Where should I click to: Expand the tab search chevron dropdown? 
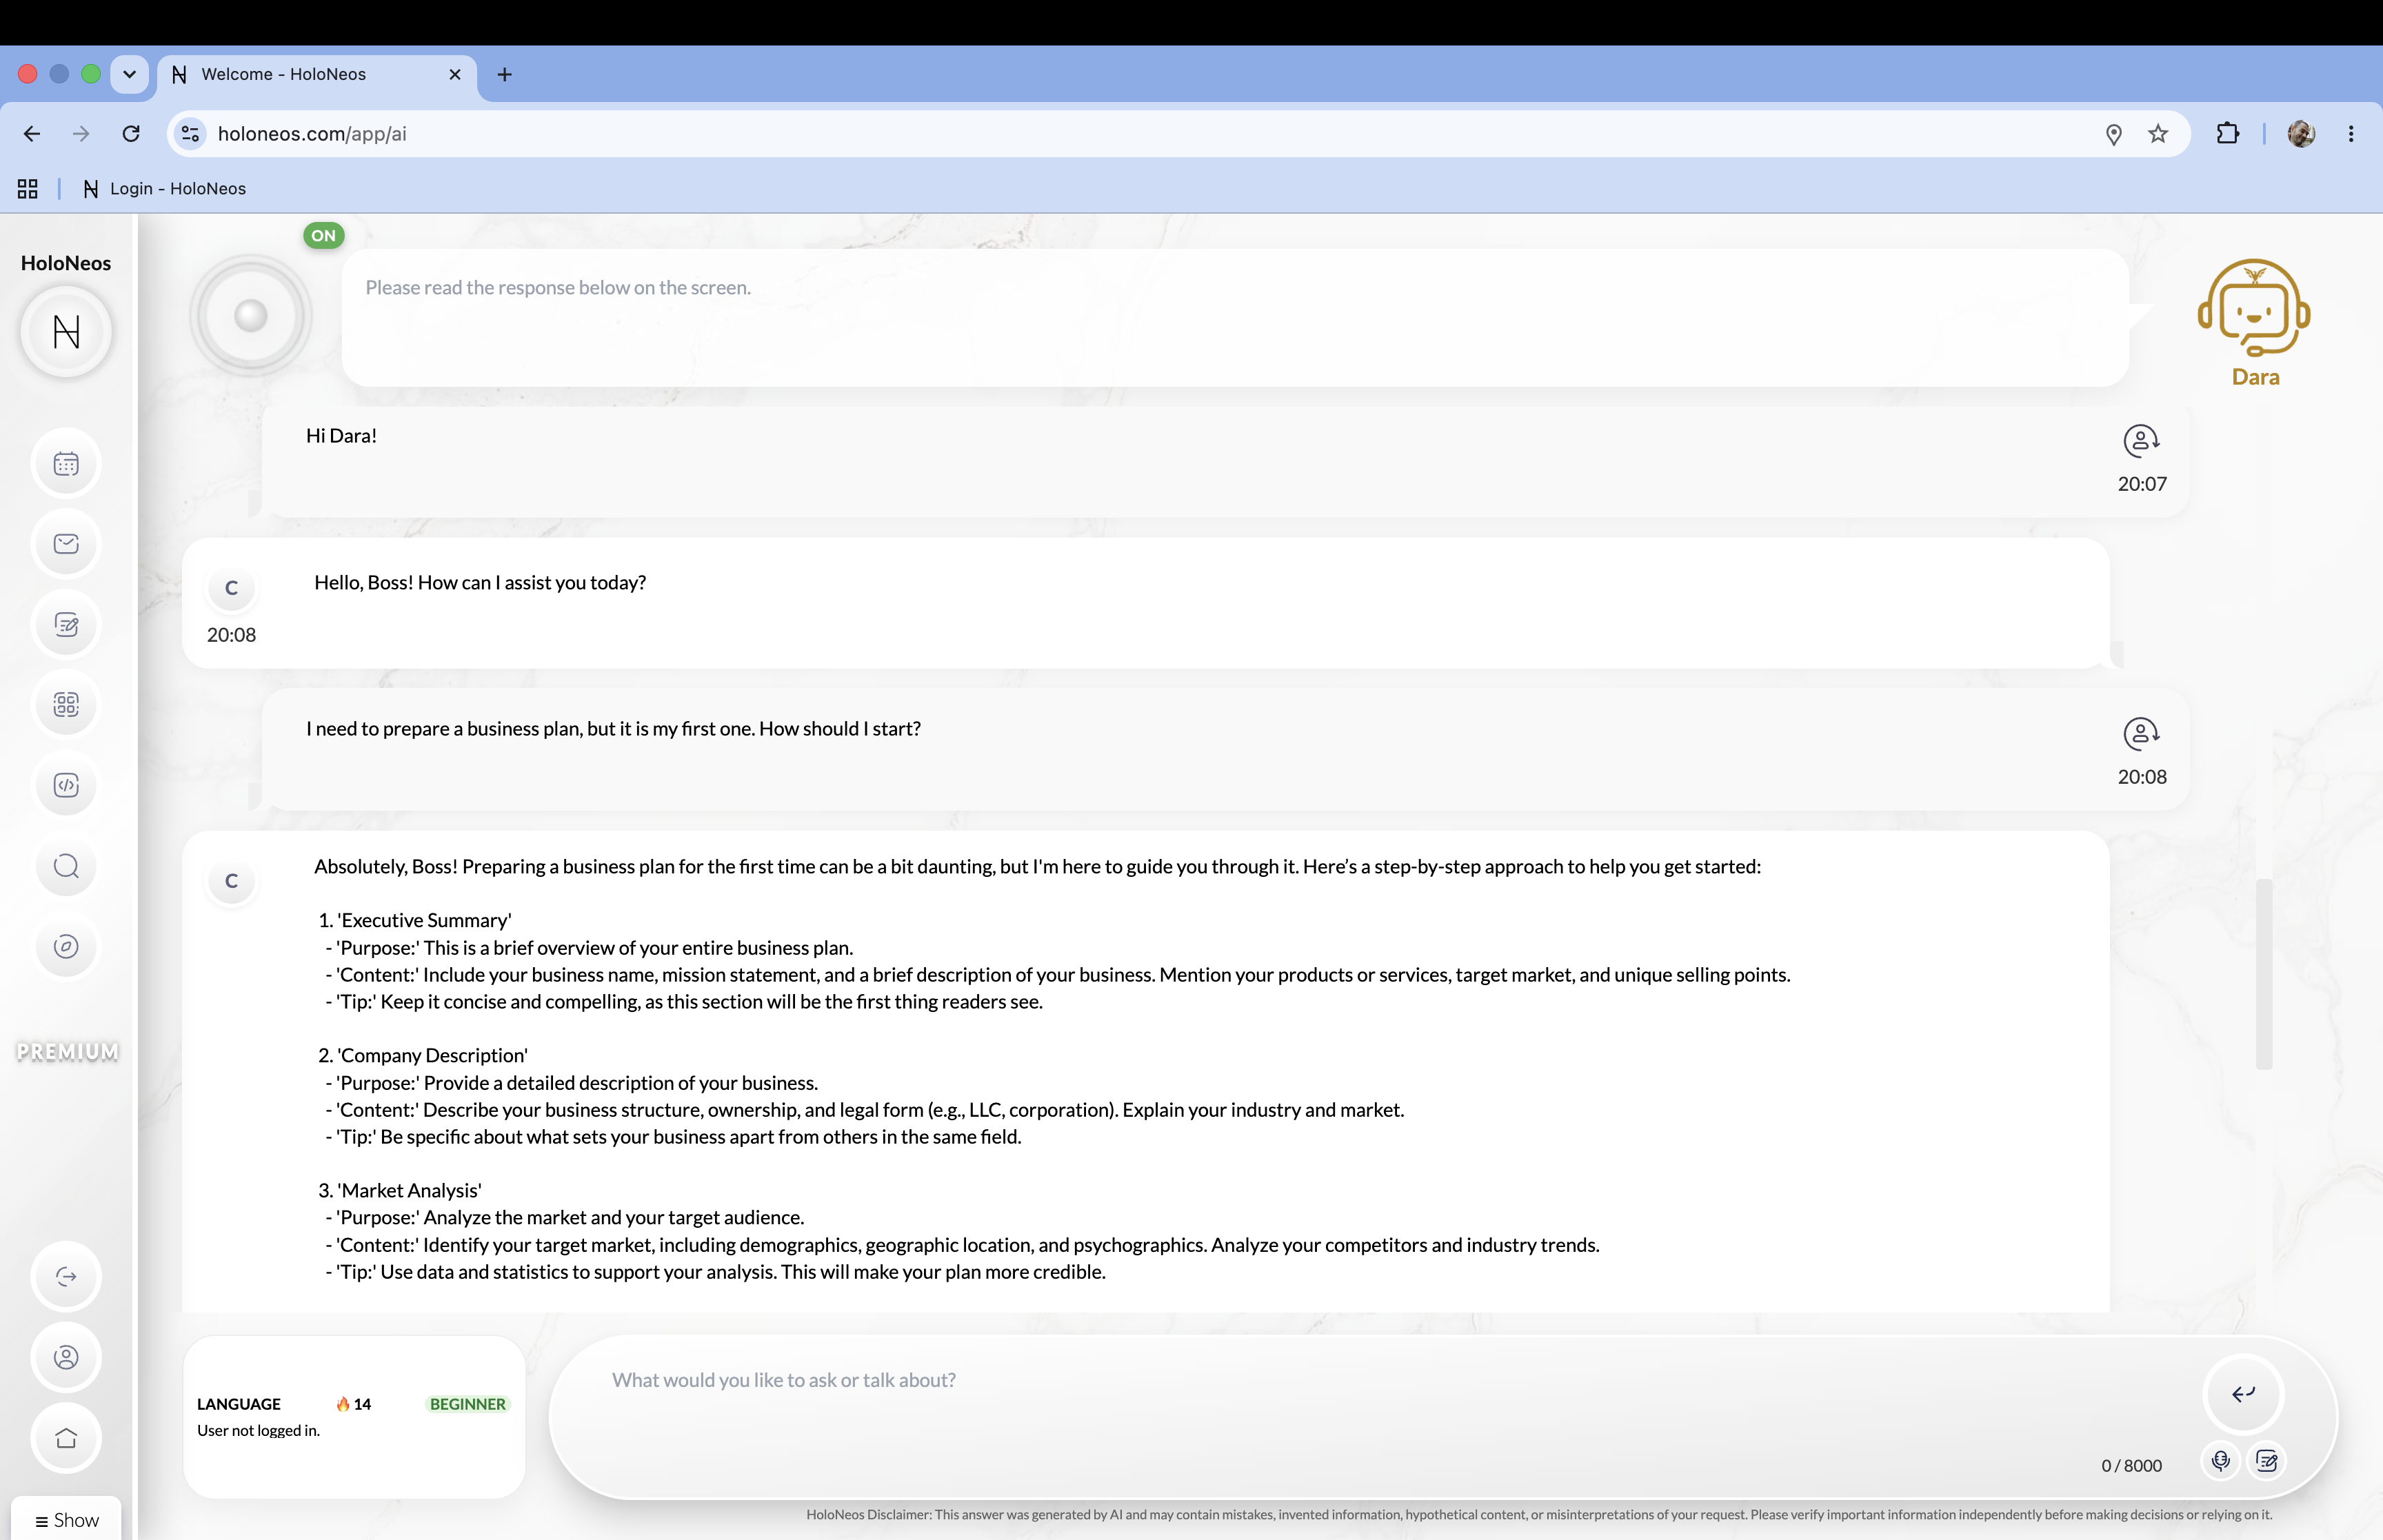129,74
